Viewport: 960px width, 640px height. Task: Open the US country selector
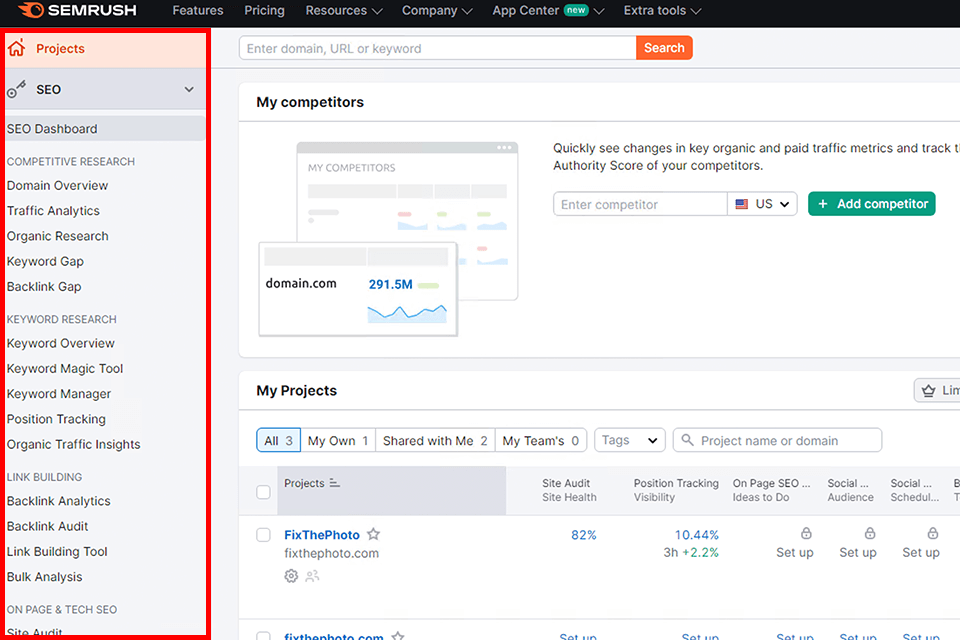(x=762, y=204)
